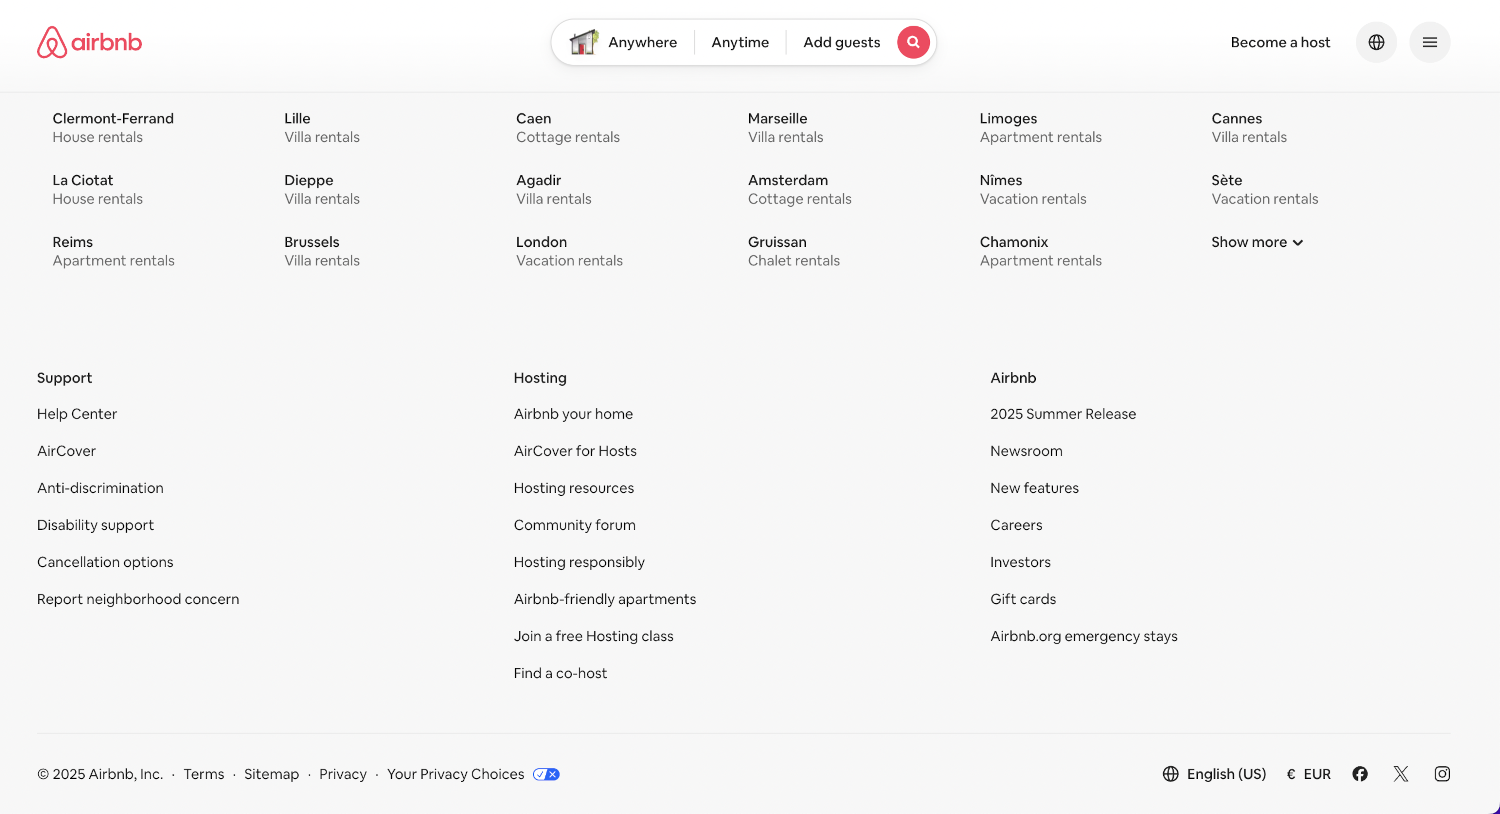Open AirCover for Hosts link
Viewport: 1500px width, 814px height.
pyautogui.click(x=575, y=451)
